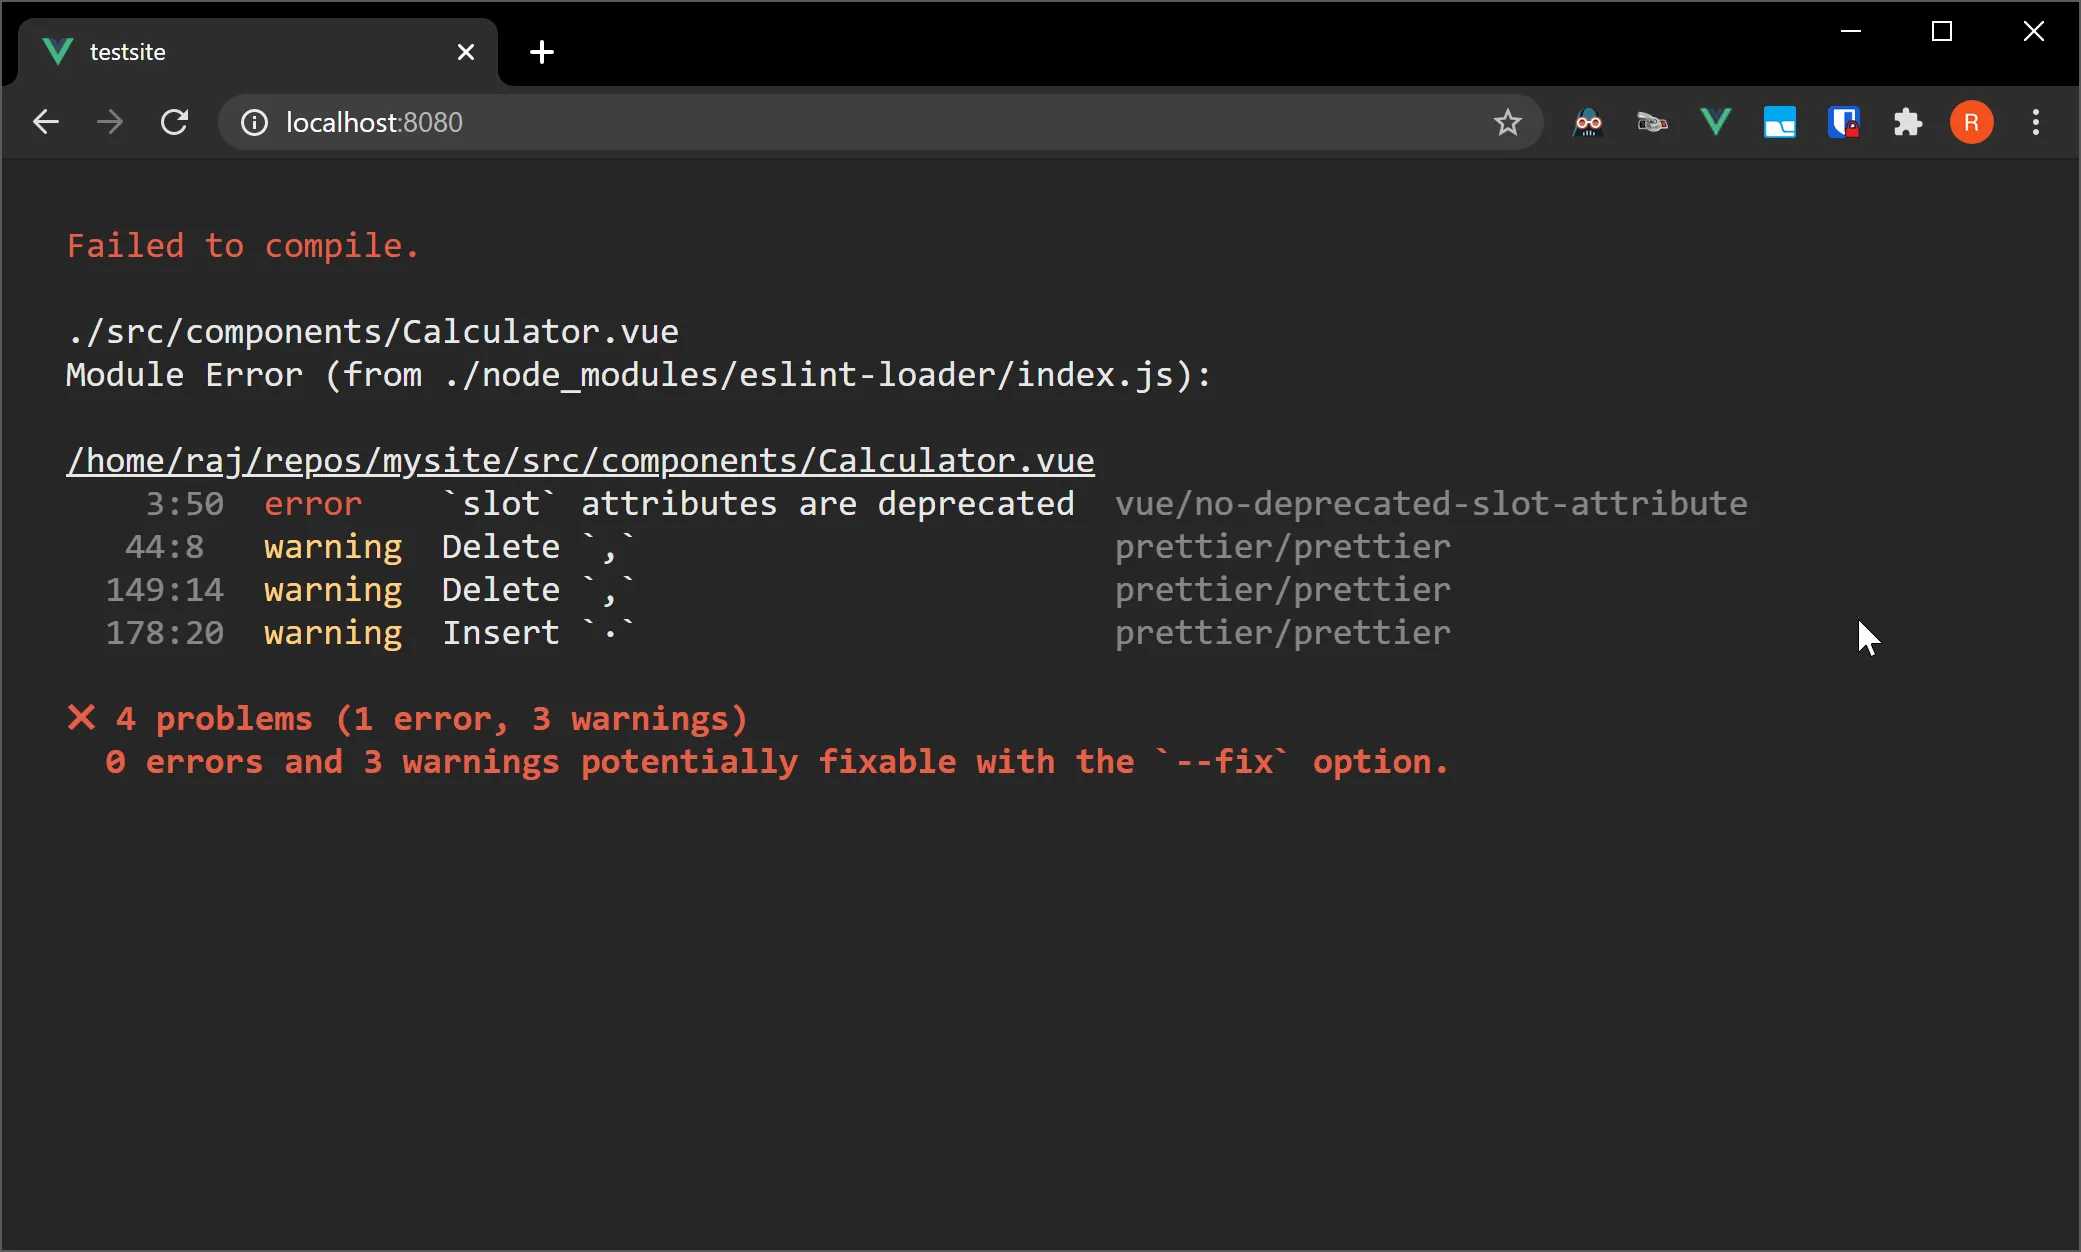This screenshot has width=2081, height=1252.
Task: Click the zipper-style extension icon
Action: tap(1652, 123)
